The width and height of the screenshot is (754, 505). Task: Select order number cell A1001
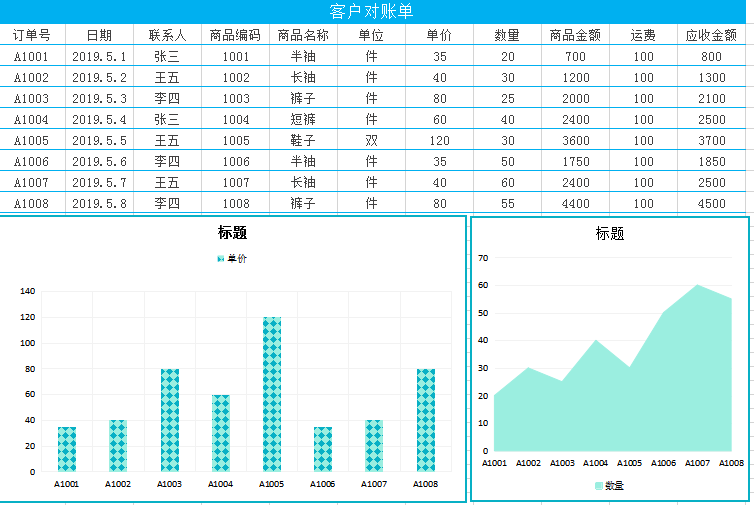click(x=32, y=56)
